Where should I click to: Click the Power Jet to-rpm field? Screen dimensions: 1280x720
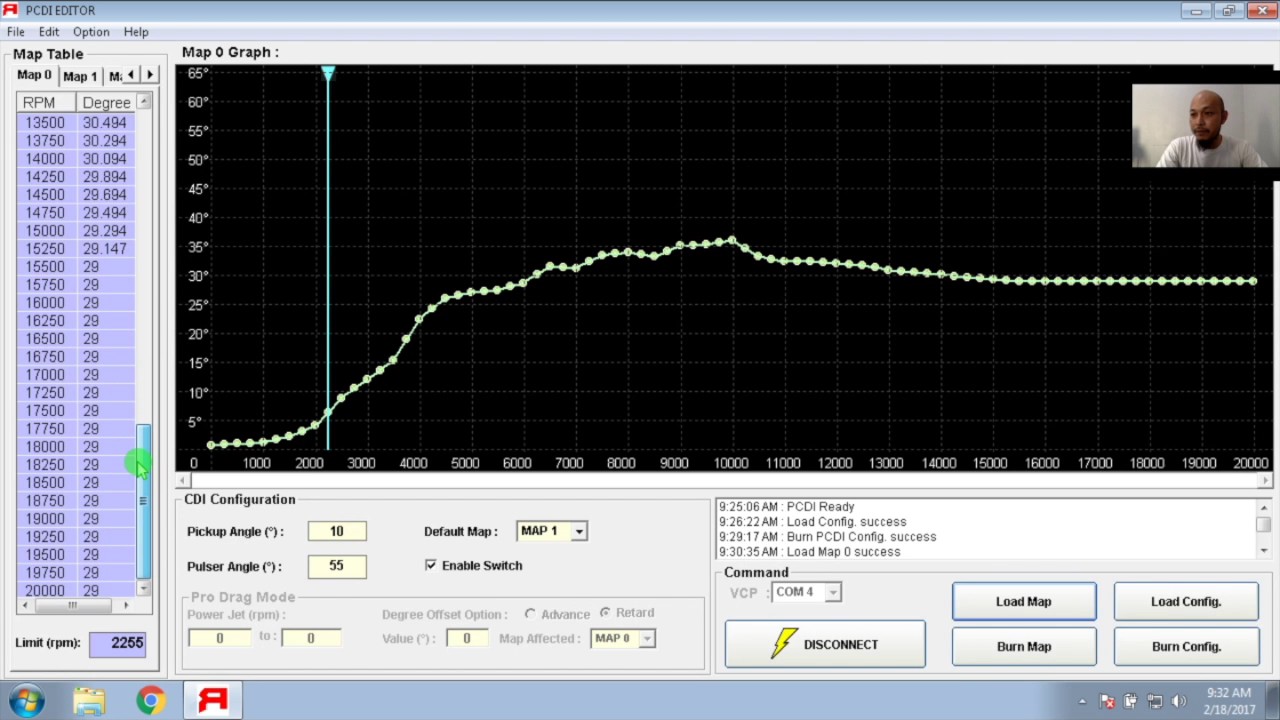pos(311,638)
